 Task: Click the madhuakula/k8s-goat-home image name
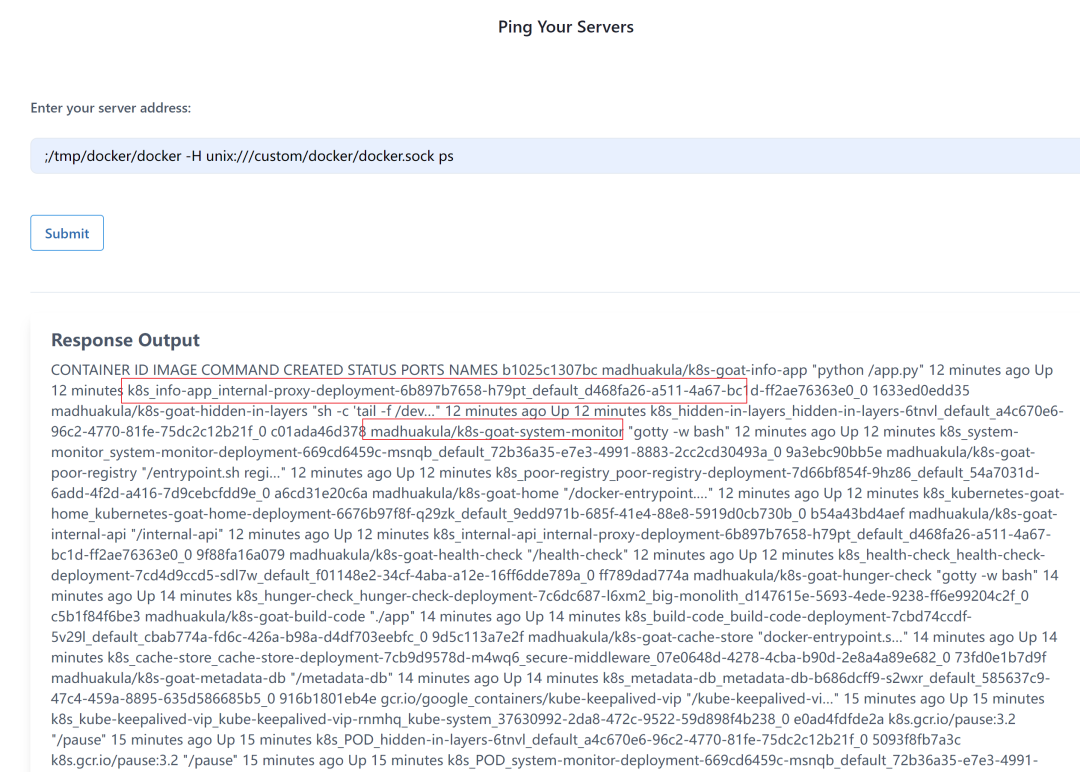tap(465, 494)
